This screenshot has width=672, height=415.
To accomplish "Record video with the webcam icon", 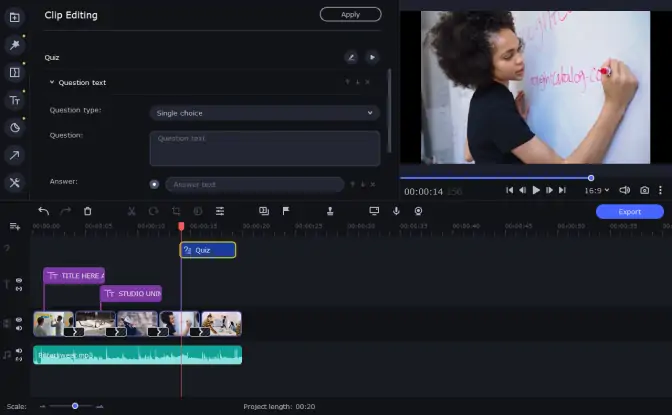I will pos(418,211).
